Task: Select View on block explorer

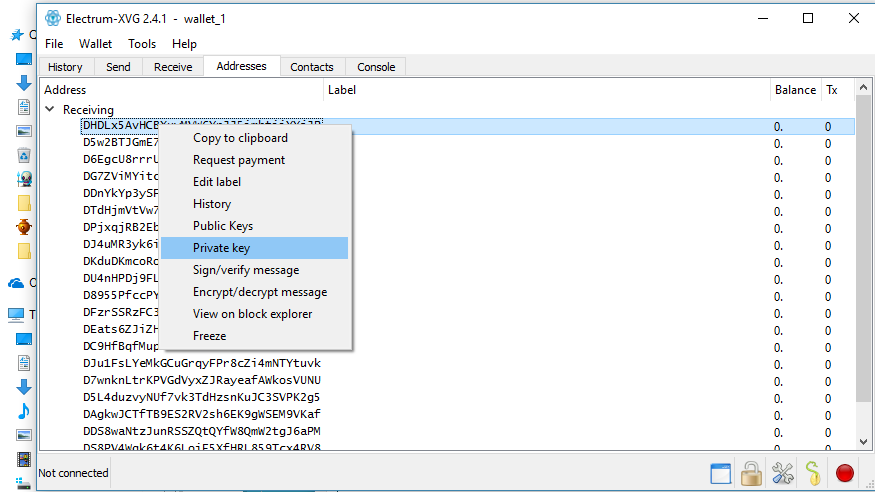Action: [x=254, y=314]
